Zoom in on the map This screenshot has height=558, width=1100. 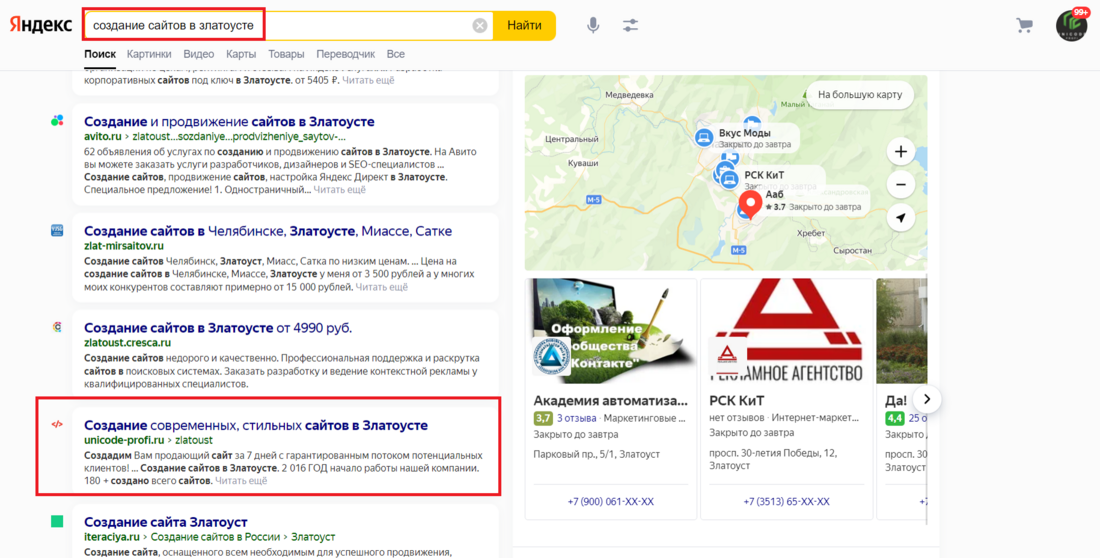tap(901, 152)
